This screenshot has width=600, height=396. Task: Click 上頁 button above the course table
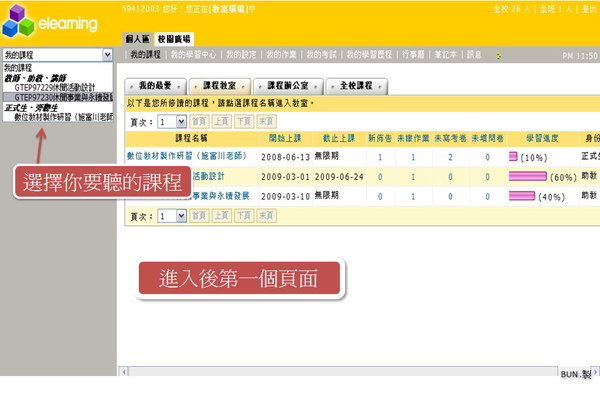pos(222,122)
